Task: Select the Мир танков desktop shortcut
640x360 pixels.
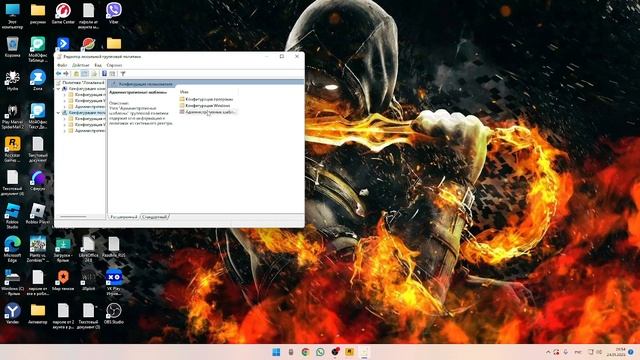Action: [x=63, y=281]
